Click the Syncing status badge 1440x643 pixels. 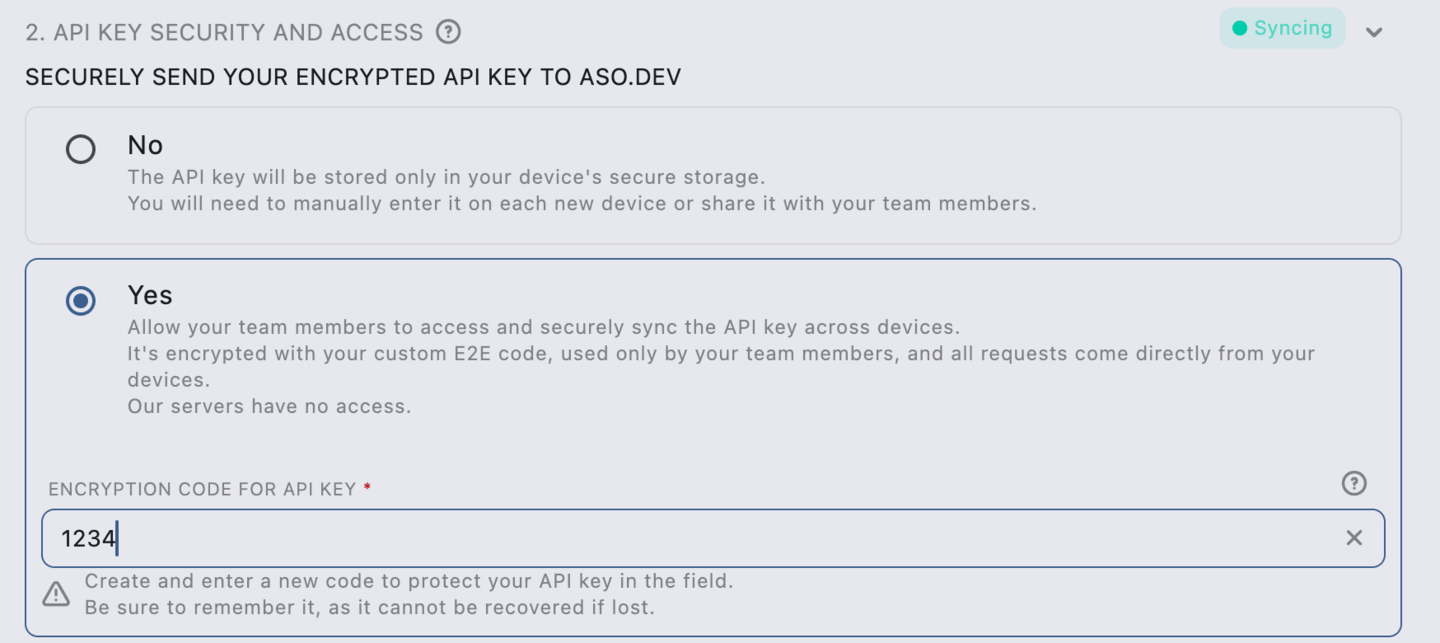click(x=1282, y=28)
